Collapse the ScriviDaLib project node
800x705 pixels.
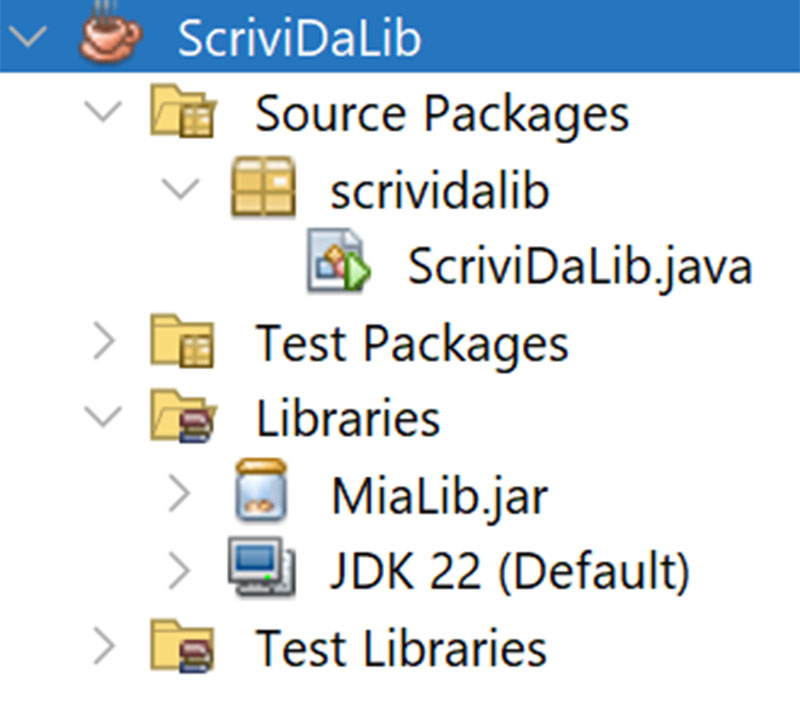coord(28,37)
